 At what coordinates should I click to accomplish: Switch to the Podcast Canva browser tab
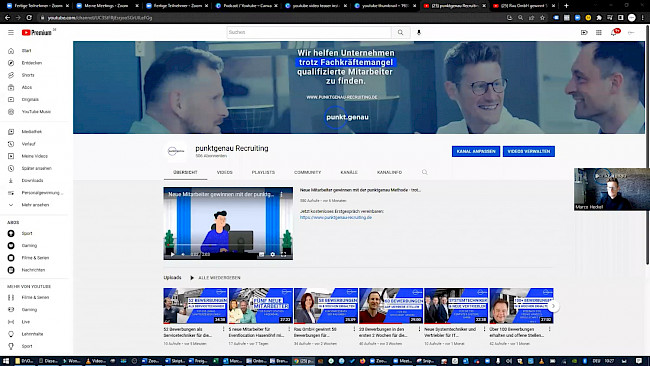pyautogui.click(x=247, y=6)
